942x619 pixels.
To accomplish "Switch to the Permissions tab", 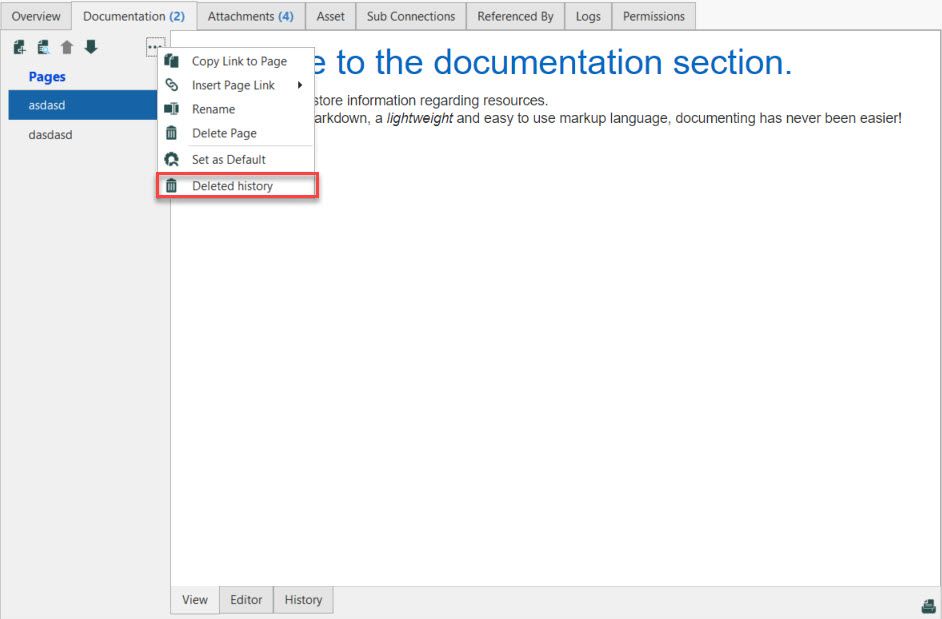I will pos(653,15).
